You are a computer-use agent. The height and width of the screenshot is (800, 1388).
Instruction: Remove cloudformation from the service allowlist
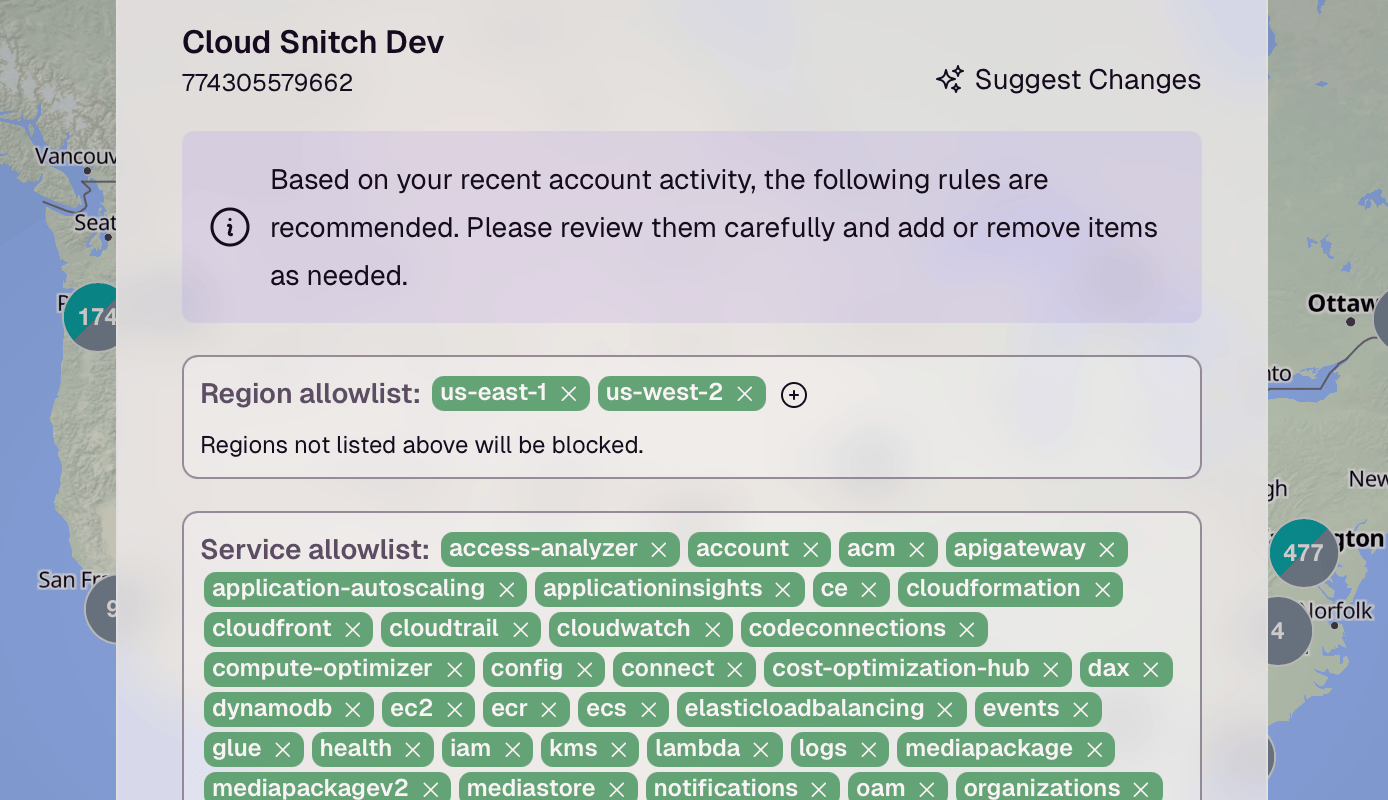(x=1101, y=589)
